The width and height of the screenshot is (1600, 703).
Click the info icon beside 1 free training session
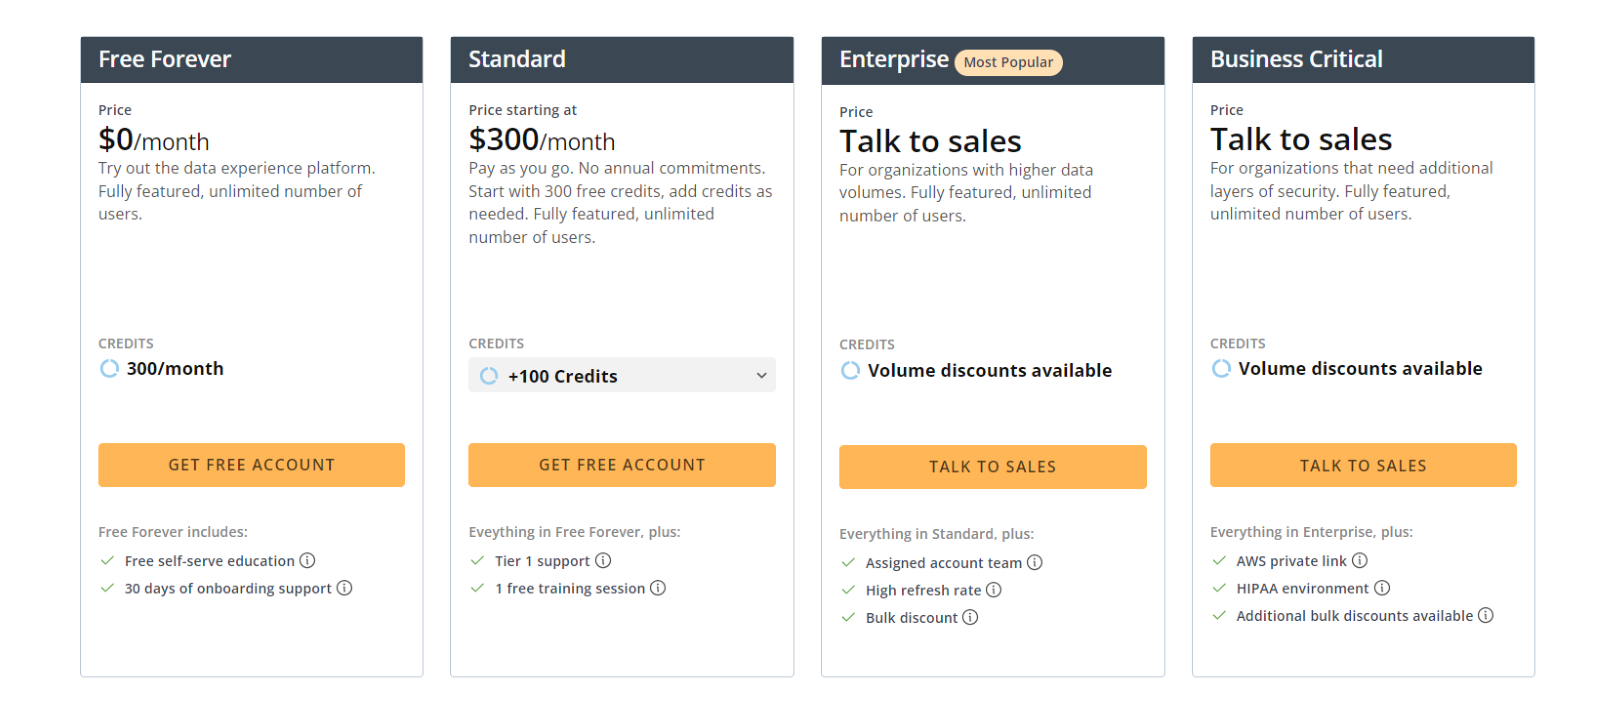(x=659, y=588)
